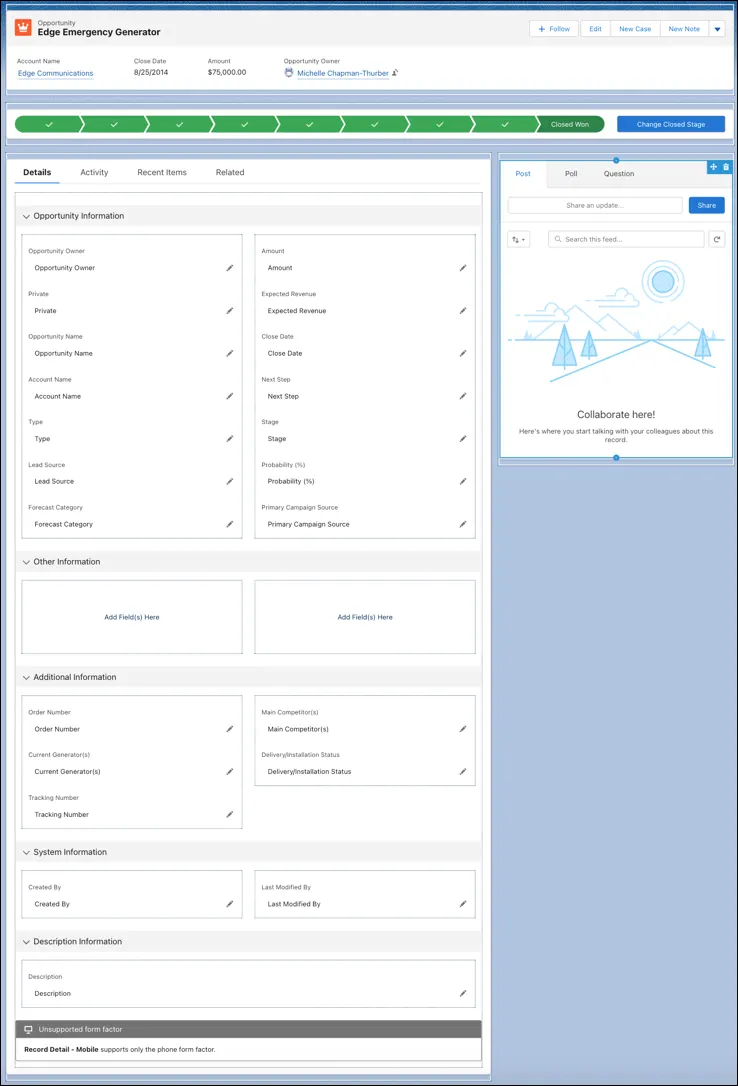Viewport: 738px width, 1086px height.
Task: Open the more actions dropdown arrow
Action: click(717, 29)
